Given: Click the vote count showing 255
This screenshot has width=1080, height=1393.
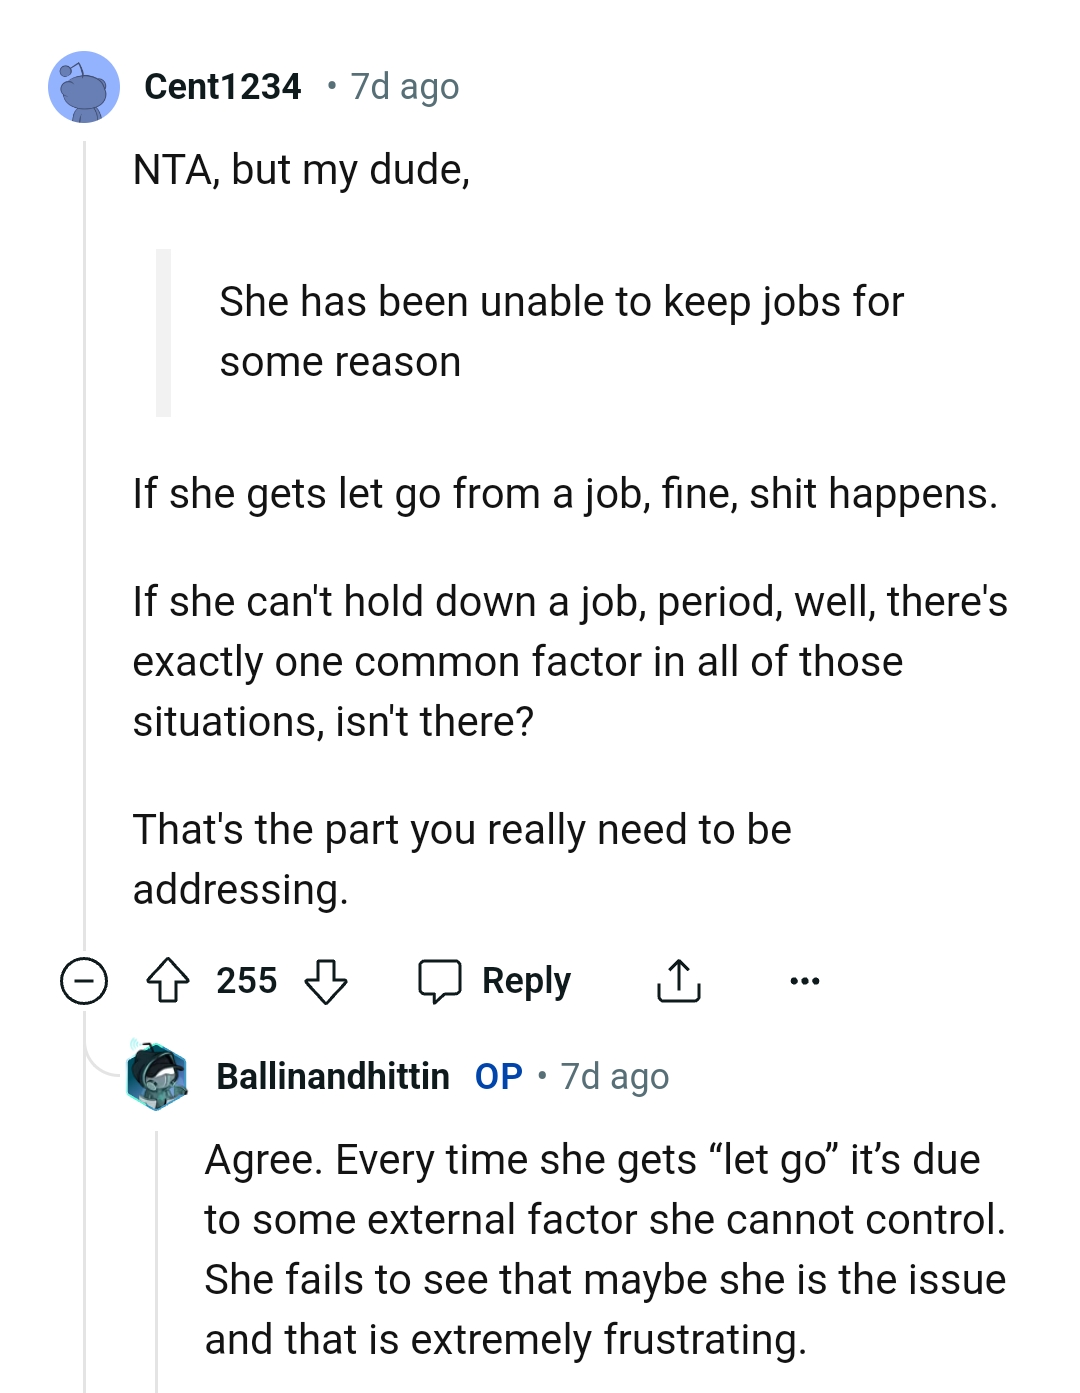Looking at the screenshot, I should (249, 980).
